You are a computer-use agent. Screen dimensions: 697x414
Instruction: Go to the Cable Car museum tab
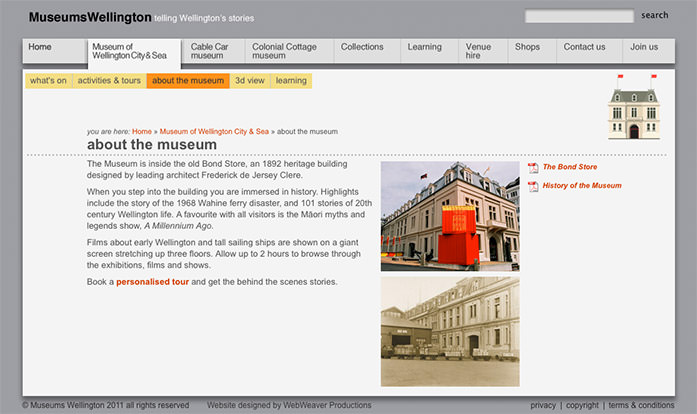[x=214, y=51]
